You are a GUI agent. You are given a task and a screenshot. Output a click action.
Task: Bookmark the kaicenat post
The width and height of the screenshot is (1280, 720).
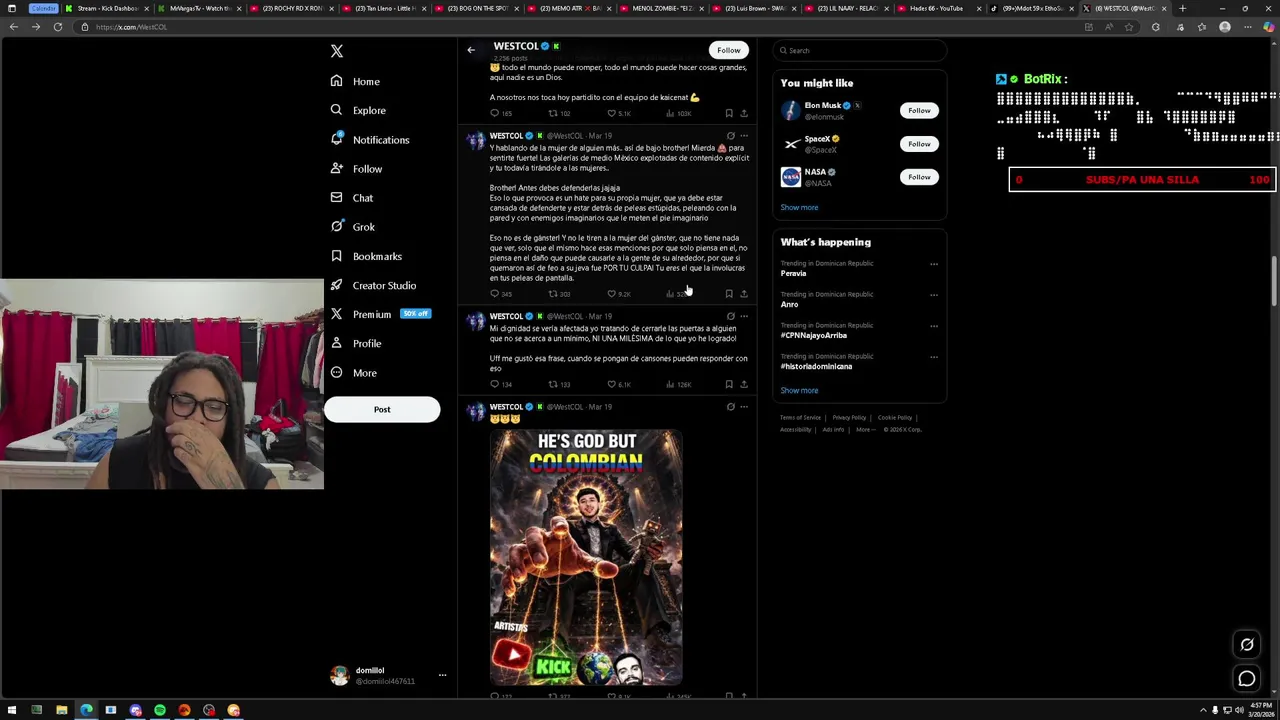pyautogui.click(x=729, y=113)
